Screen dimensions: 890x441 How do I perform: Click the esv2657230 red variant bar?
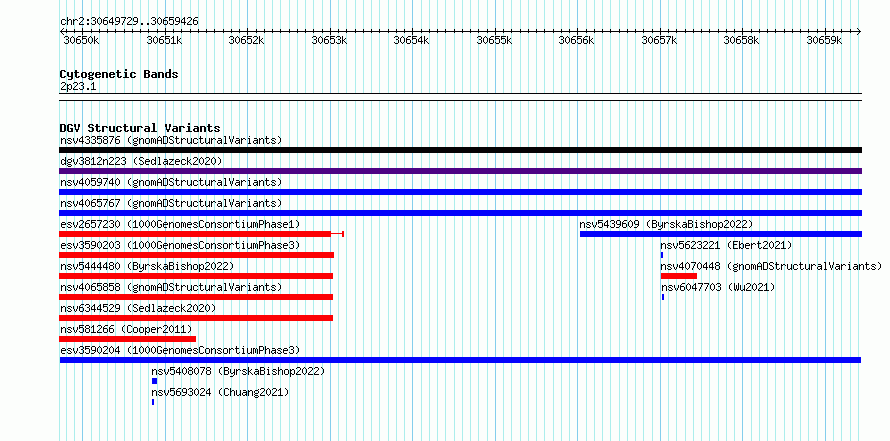pyautogui.click(x=201, y=234)
